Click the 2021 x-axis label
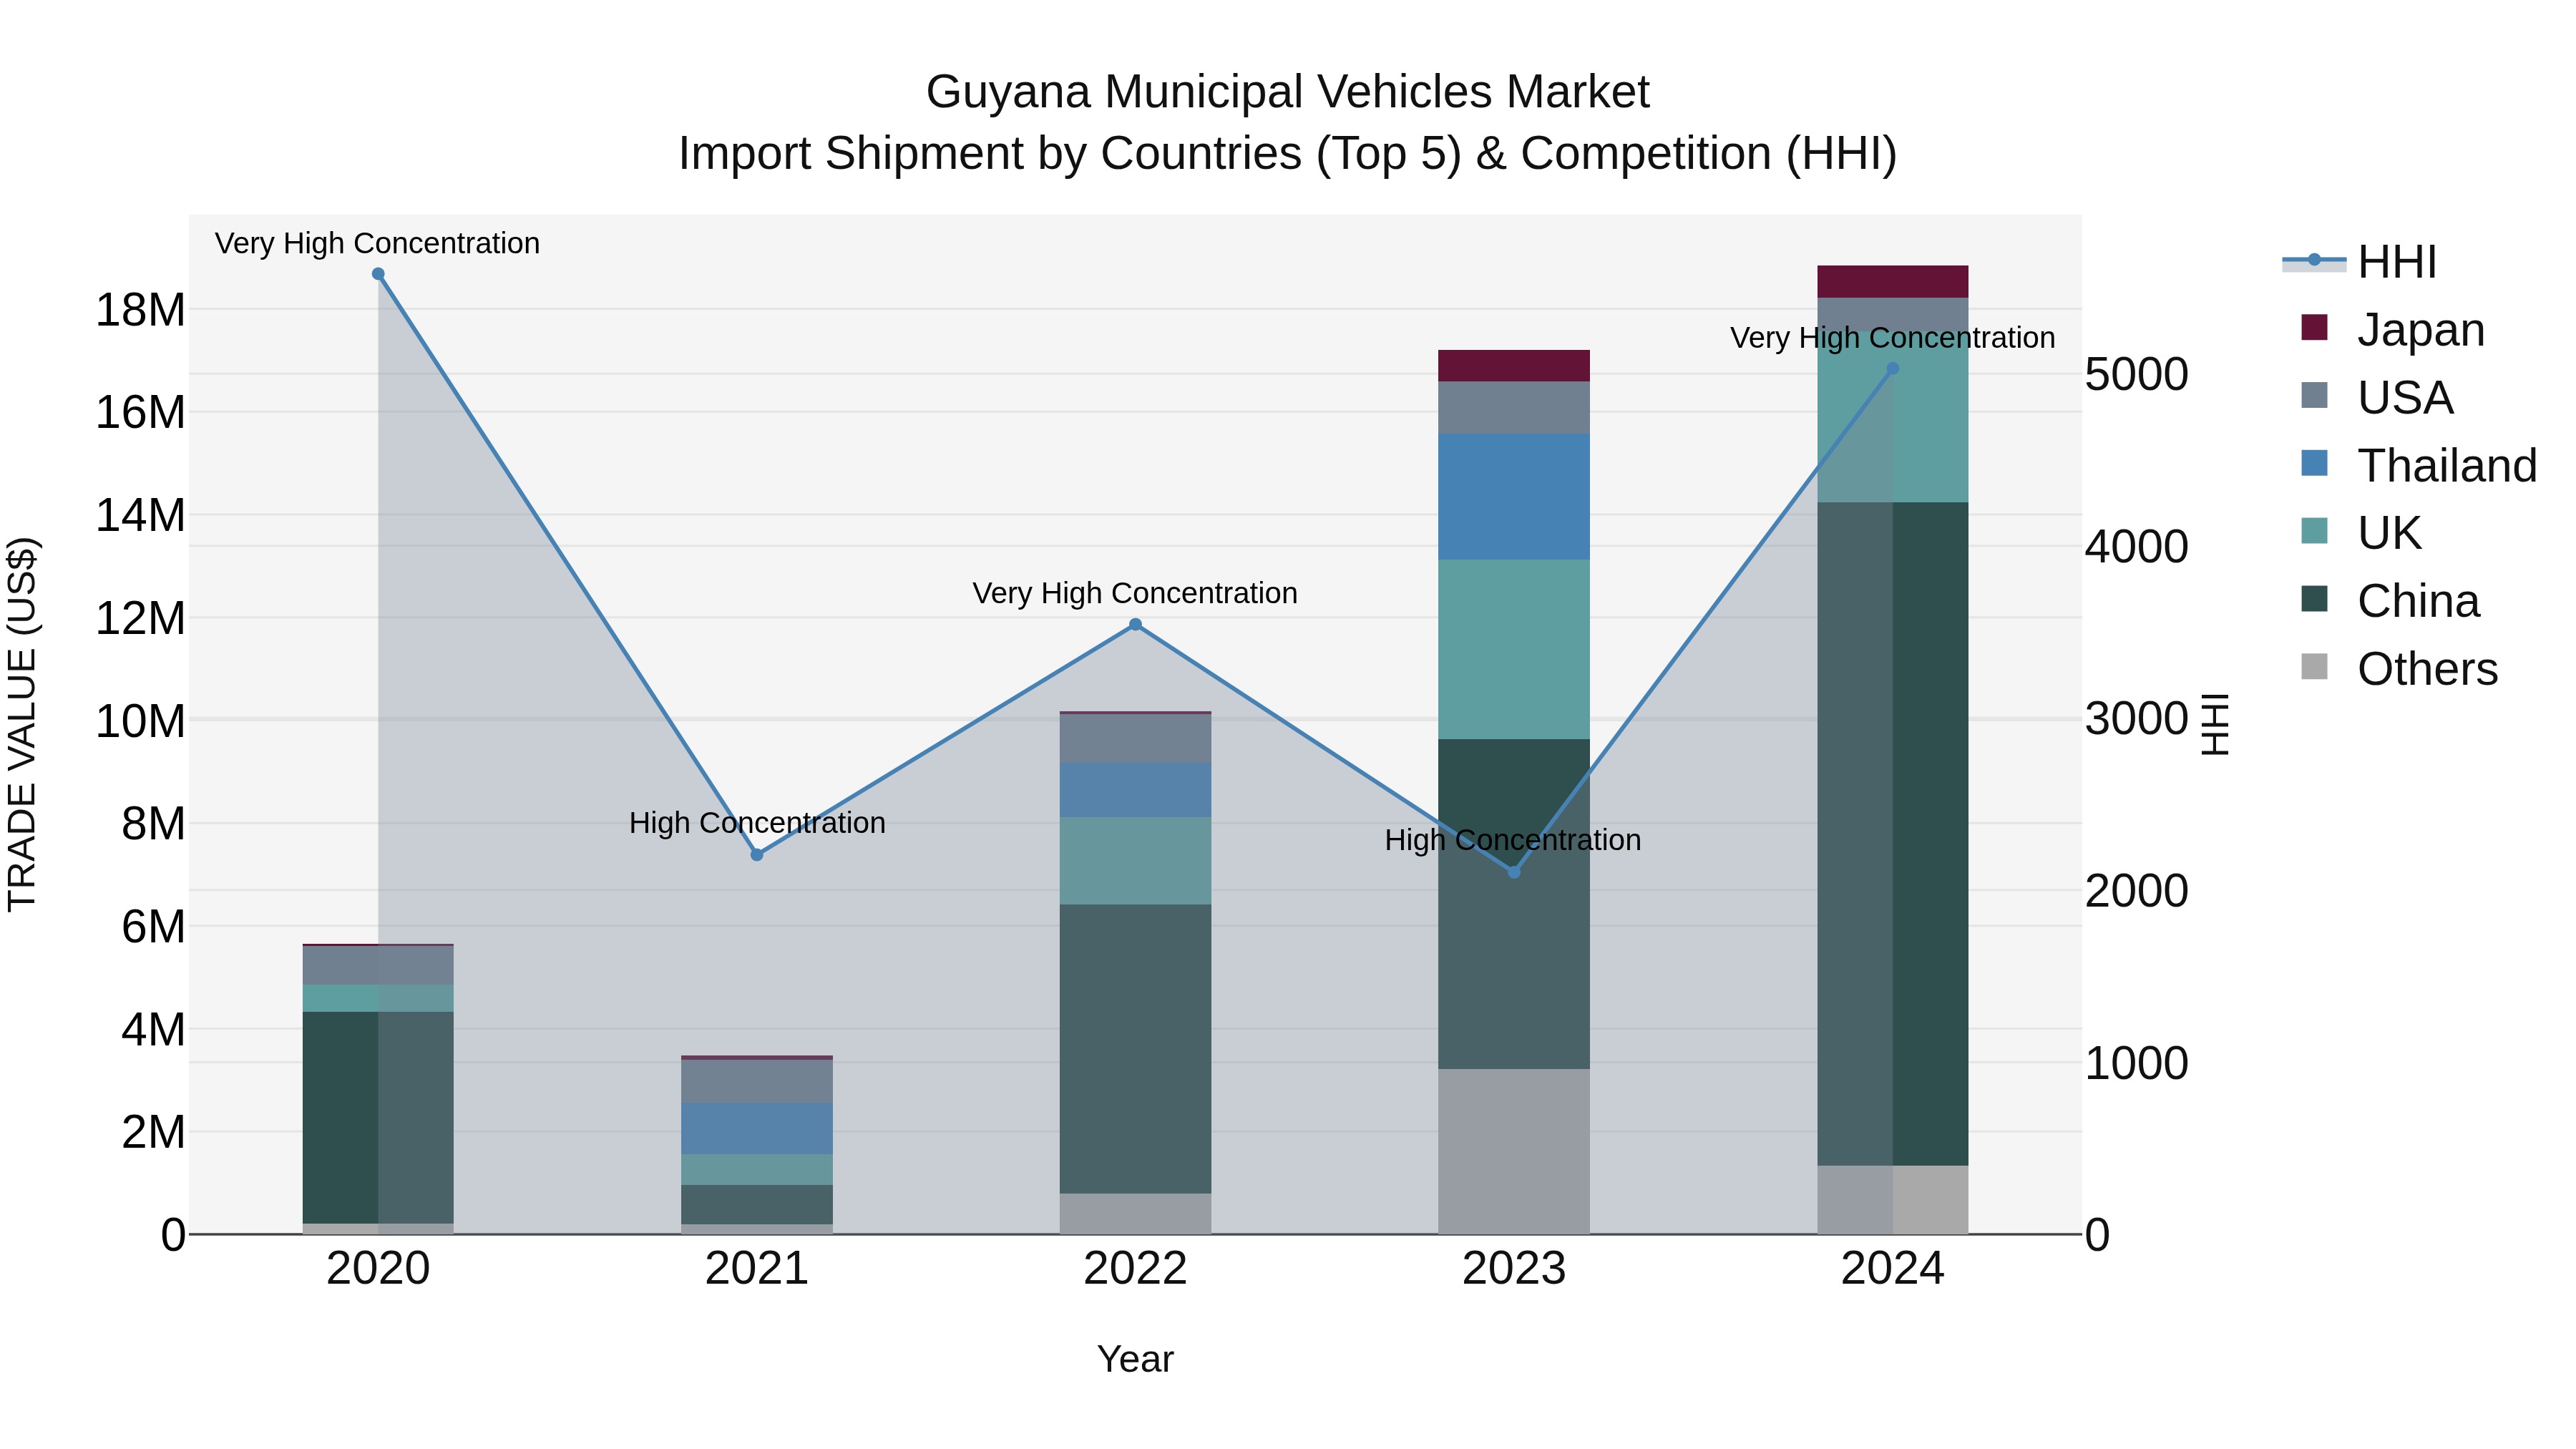Screen dimensions: 2576x1449 tap(757, 1269)
